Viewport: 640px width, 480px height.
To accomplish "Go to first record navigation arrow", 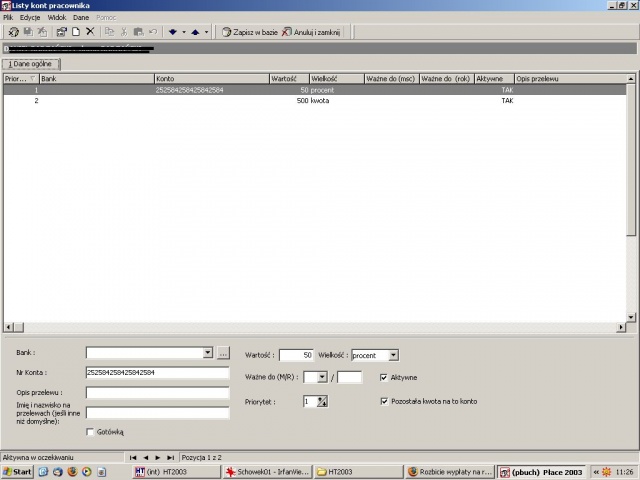I will [133, 458].
